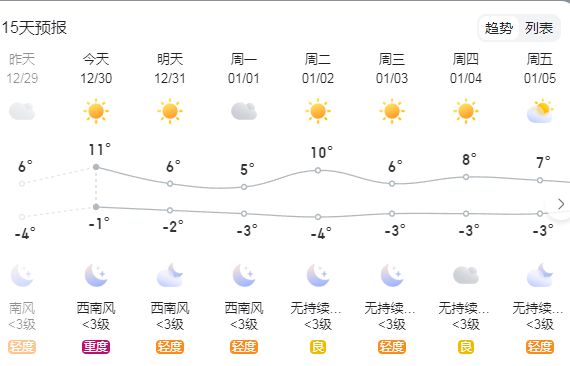Click the 11° high temperature point

pos(96,167)
